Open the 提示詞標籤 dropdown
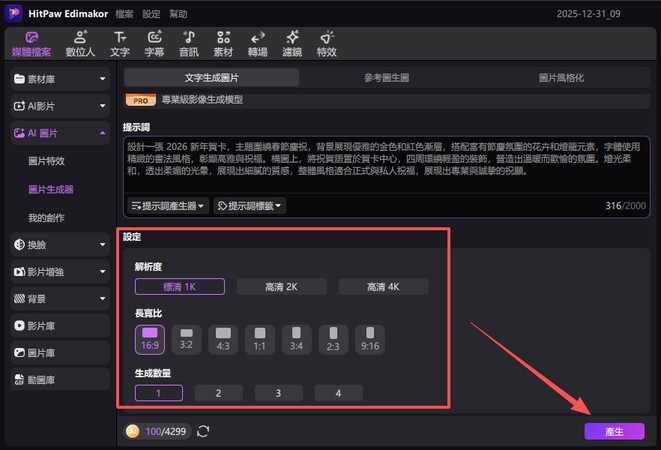This screenshot has width=661, height=450. coord(250,206)
